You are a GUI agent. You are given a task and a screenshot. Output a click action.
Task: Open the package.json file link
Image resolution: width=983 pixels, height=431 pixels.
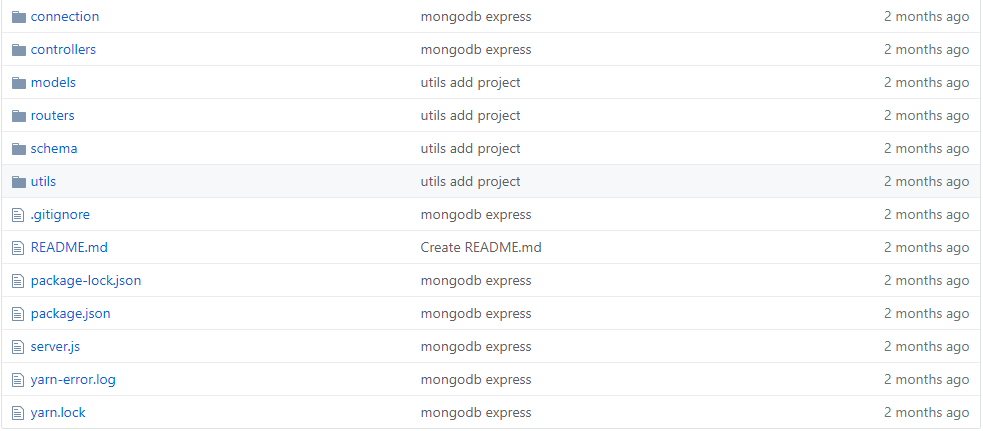coord(70,314)
